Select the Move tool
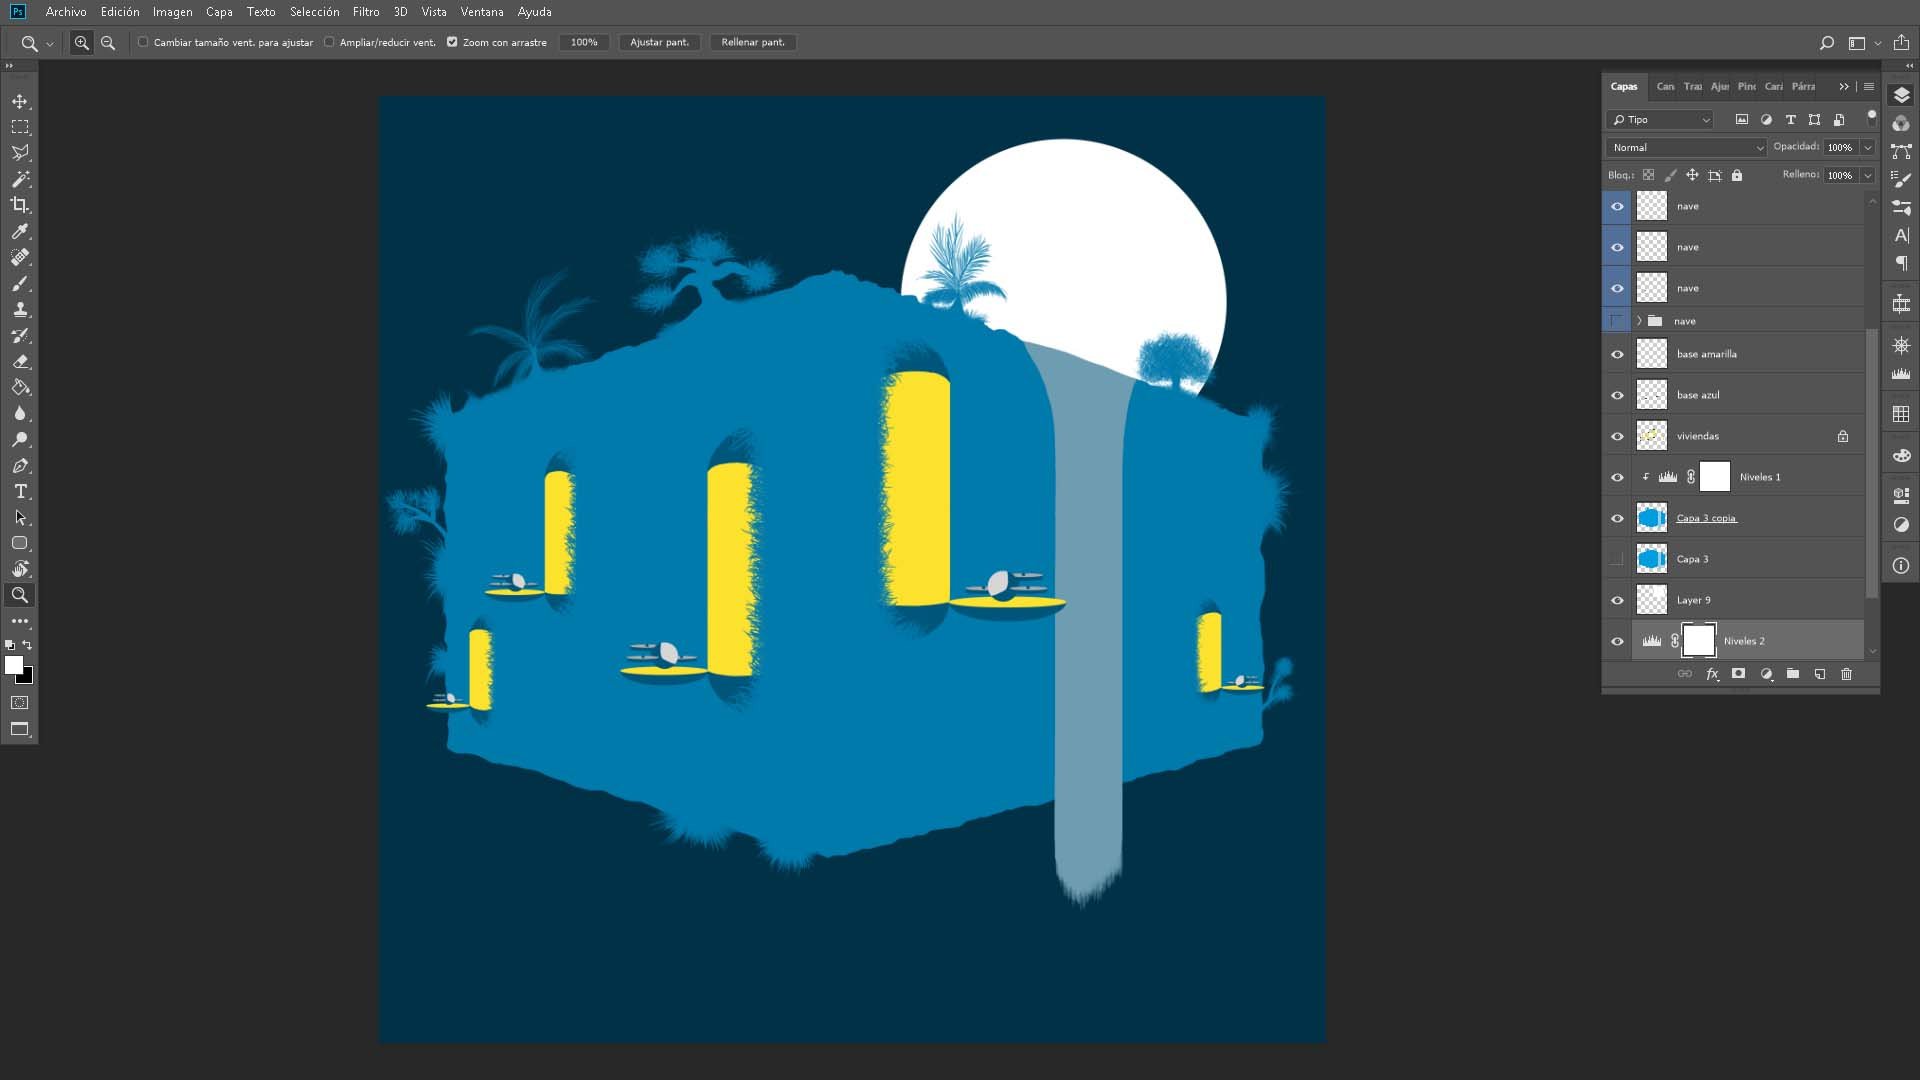 (x=20, y=101)
